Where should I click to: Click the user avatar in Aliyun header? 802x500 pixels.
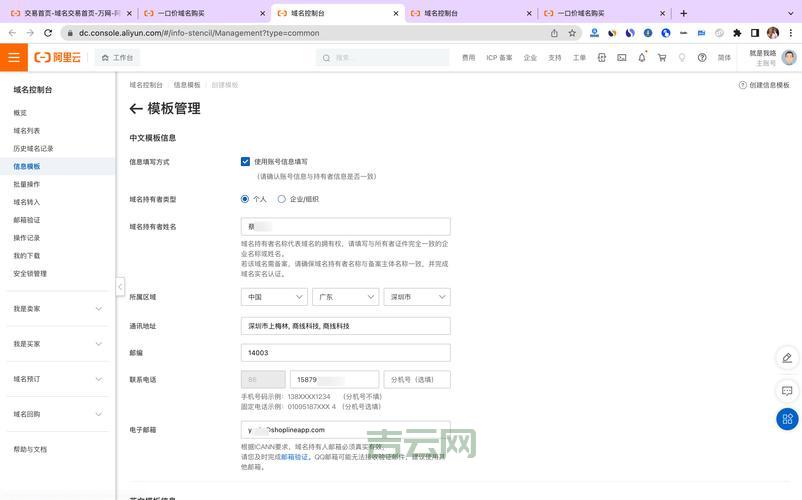(789, 57)
